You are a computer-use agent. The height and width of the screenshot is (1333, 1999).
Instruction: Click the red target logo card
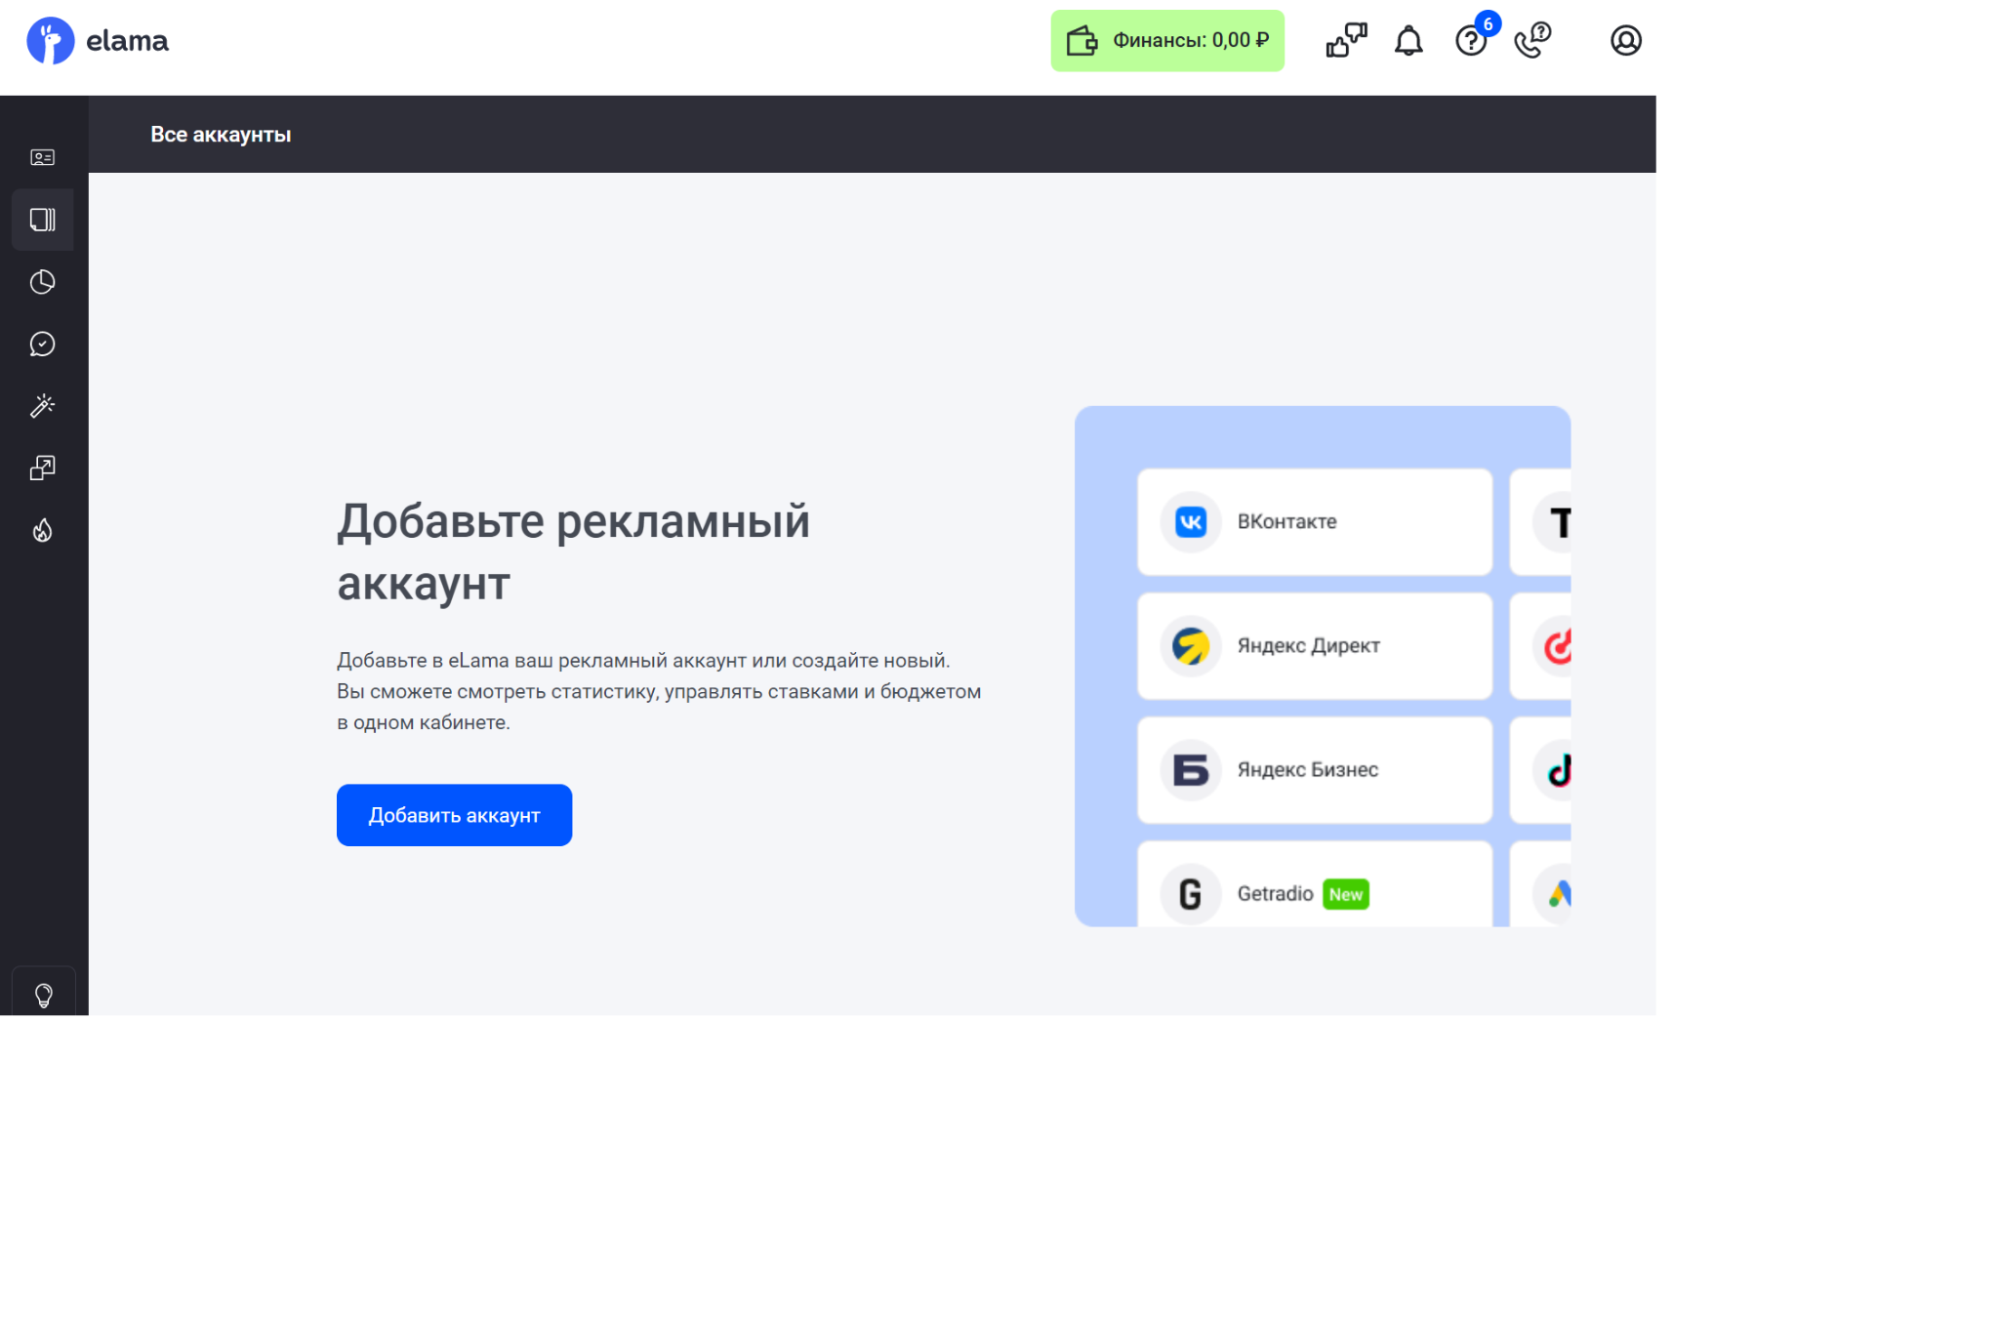(x=1541, y=646)
